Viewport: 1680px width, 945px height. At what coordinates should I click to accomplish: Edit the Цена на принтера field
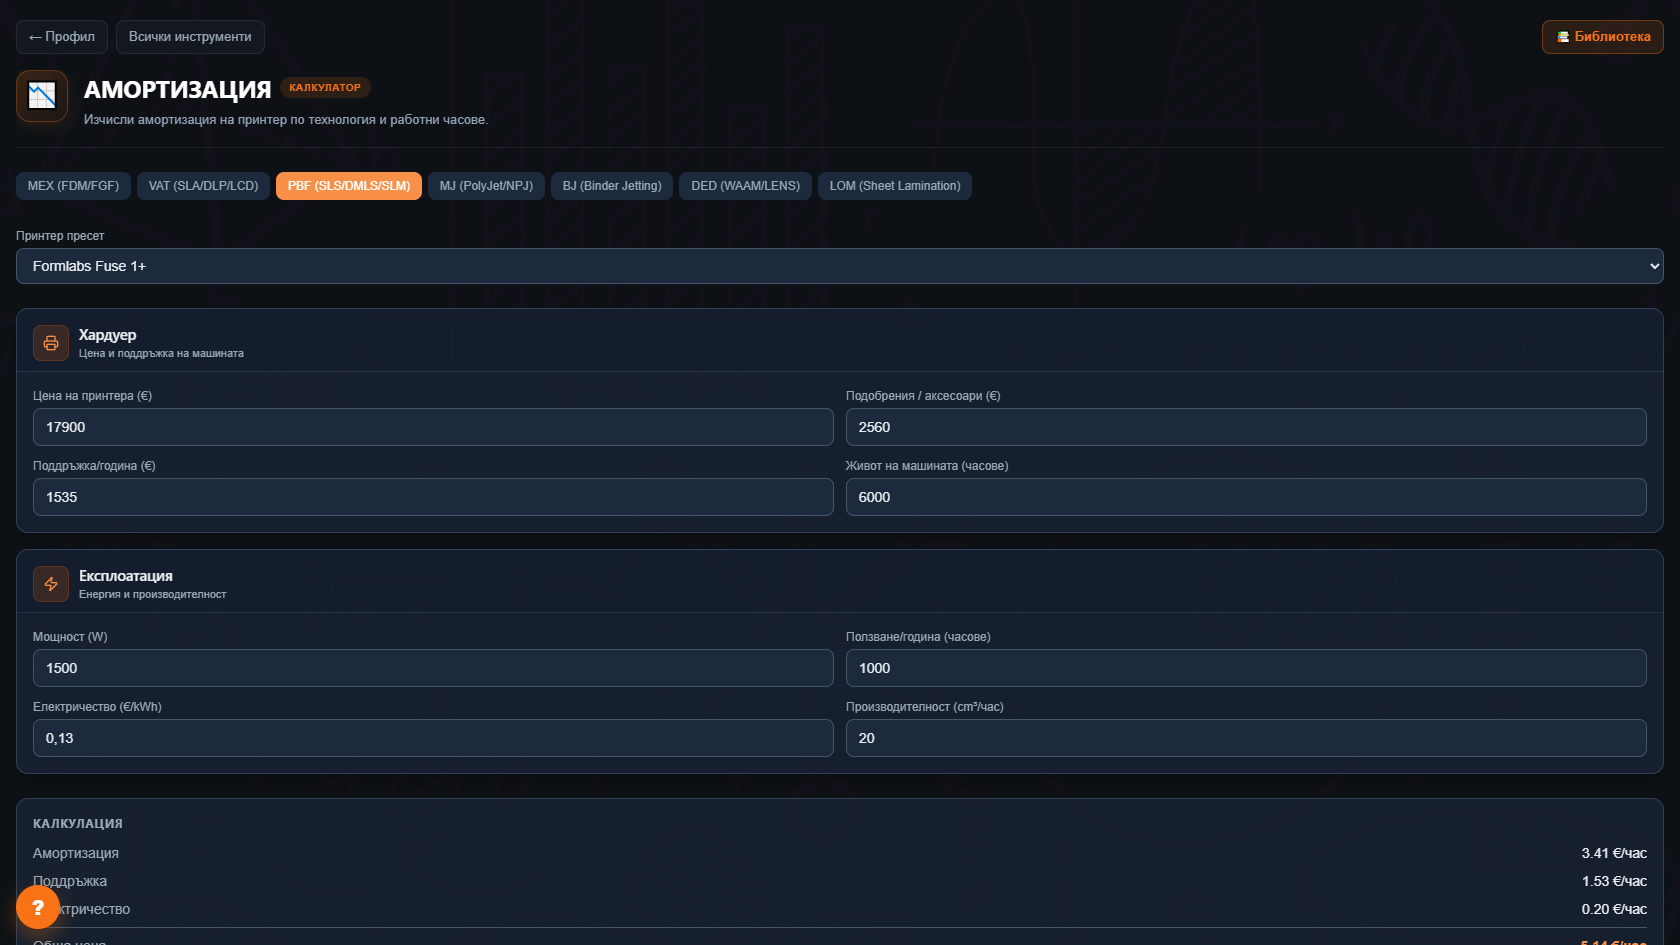point(433,427)
